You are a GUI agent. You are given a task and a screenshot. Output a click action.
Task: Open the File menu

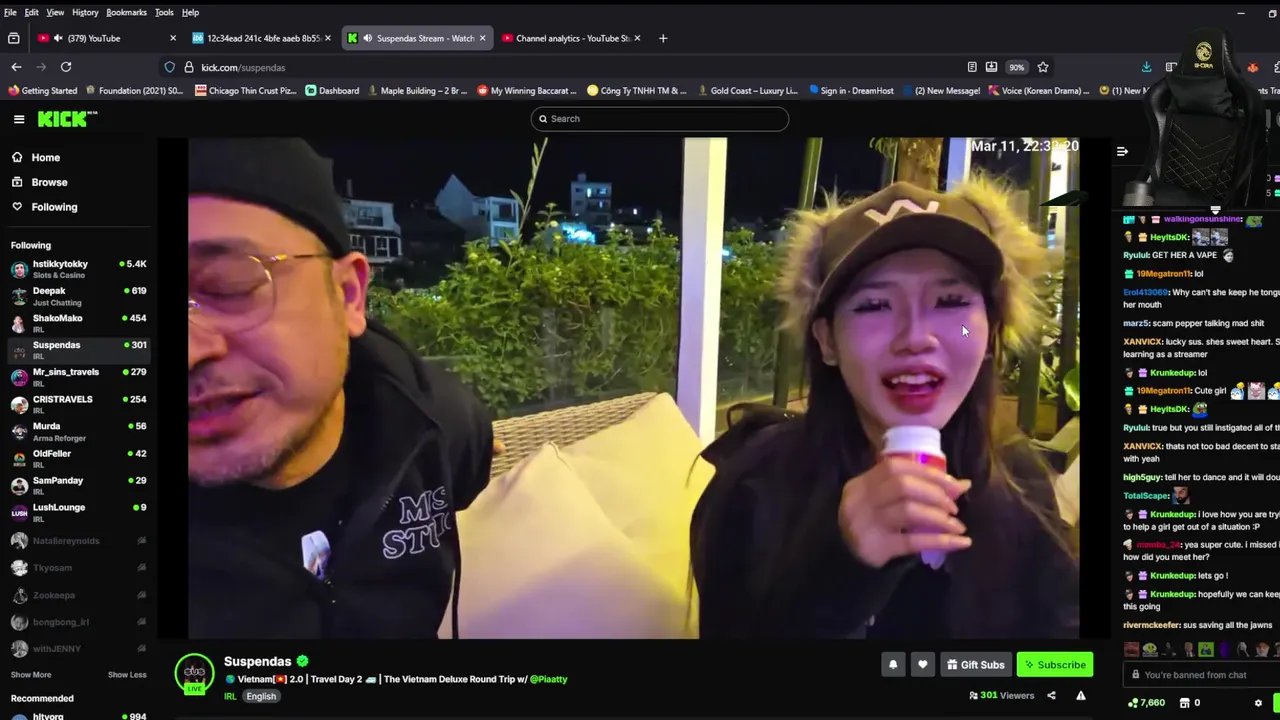[10, 12]
